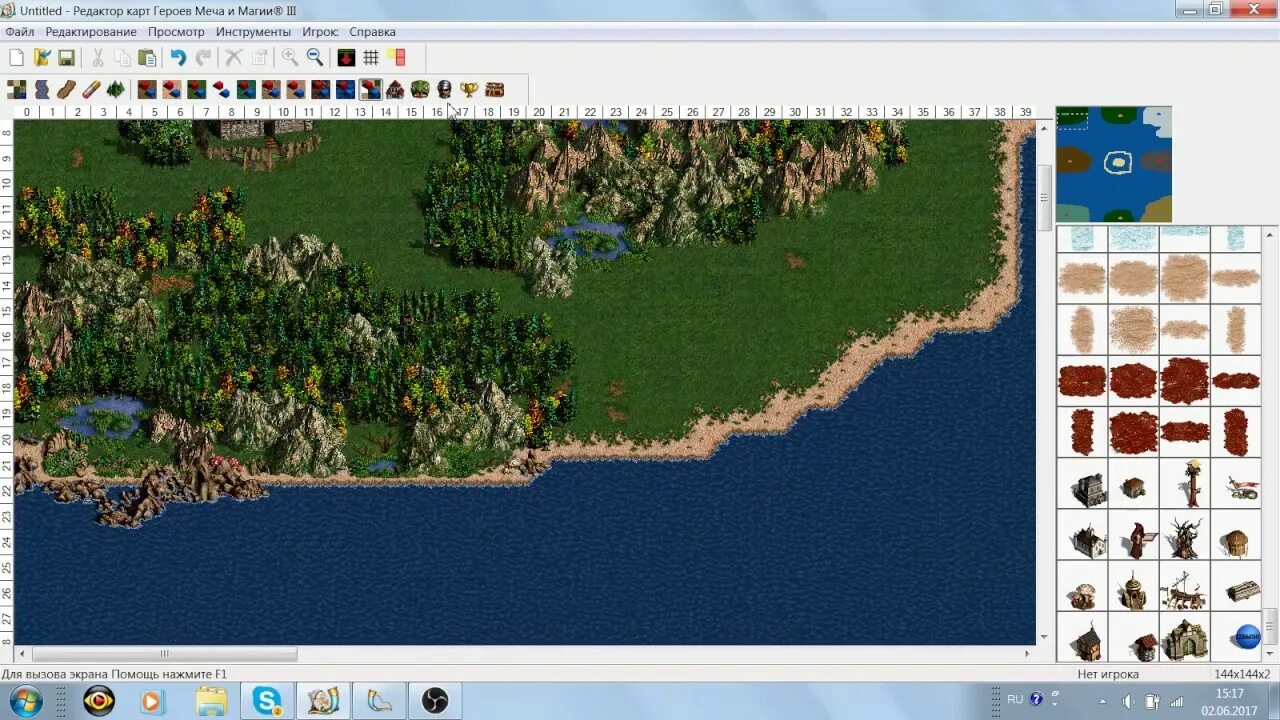Image resolution: width=1280 pixels, height=720 pixels.
Task: Select the trees obstacle tool
Action: coord(116,89)
